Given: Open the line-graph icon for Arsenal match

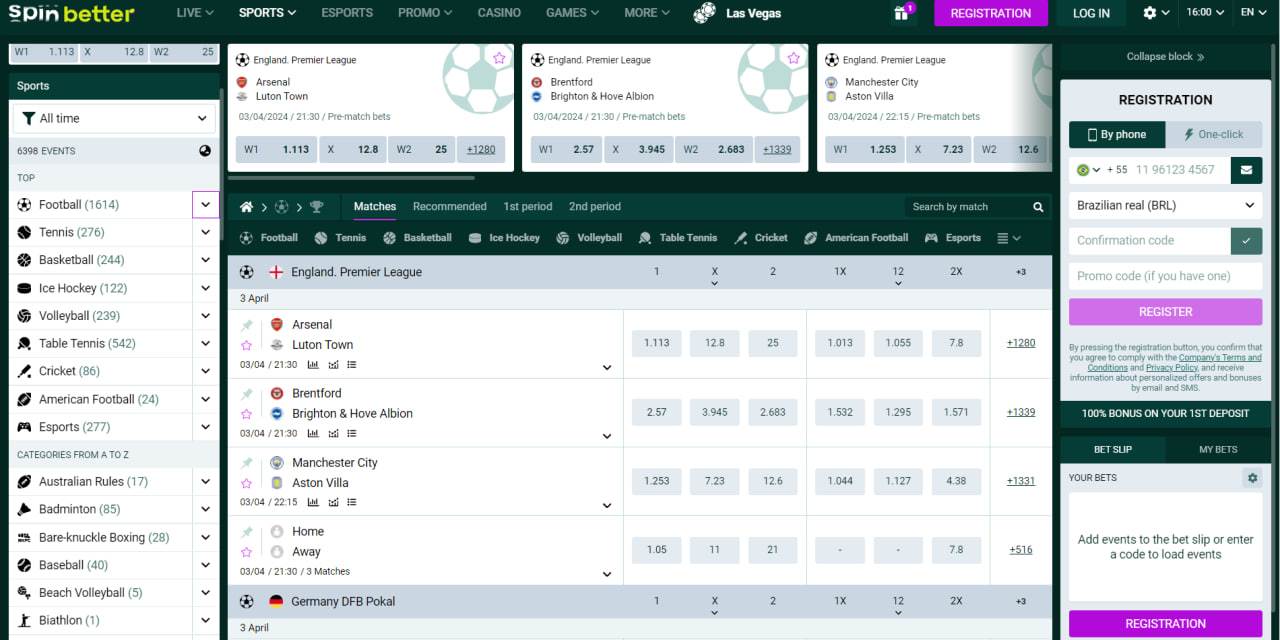Looking at the screenshot, I should (333, 365).
